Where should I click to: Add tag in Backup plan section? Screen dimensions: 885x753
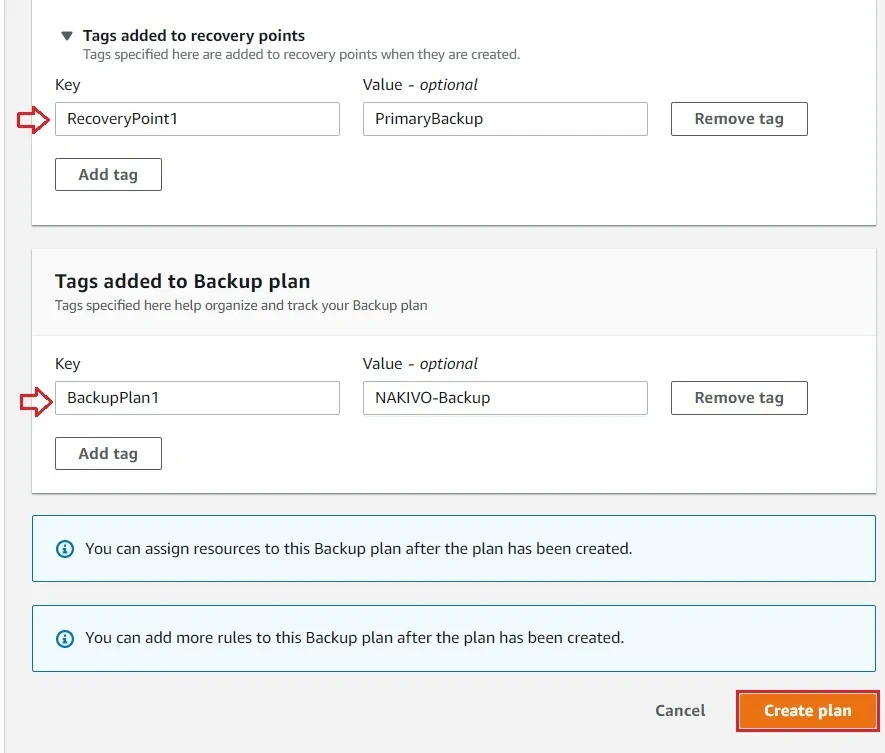coord(108,453)
